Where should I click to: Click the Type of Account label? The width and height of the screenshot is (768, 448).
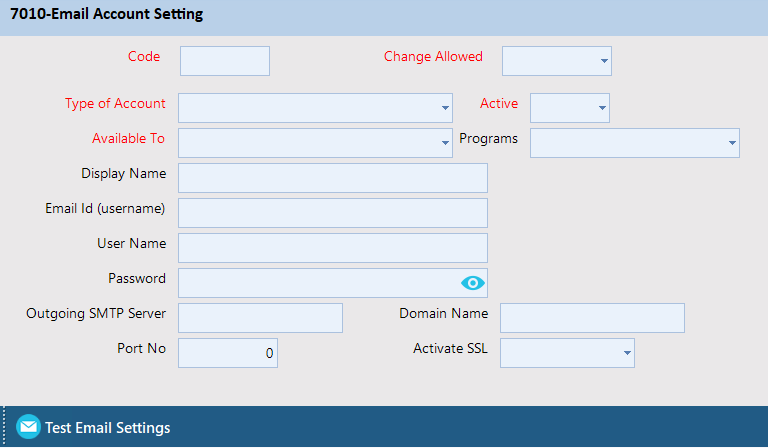point(115,104)
